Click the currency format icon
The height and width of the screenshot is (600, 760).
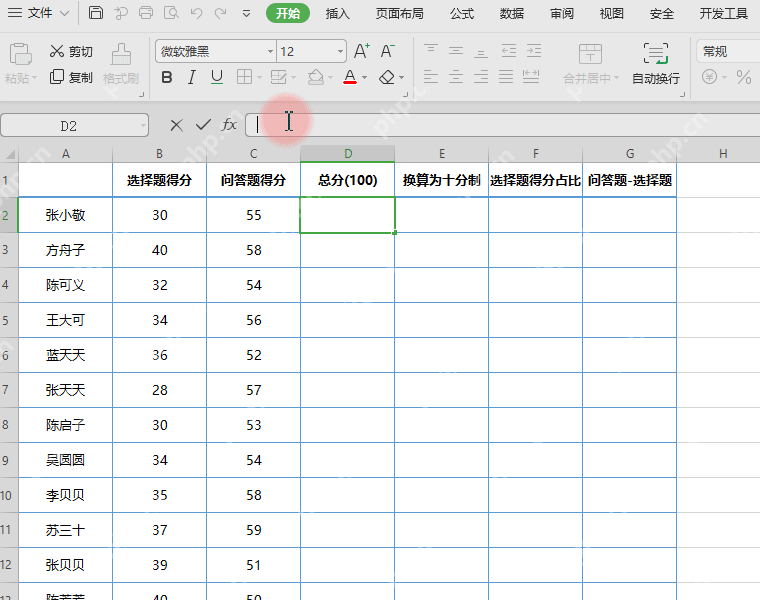pyautogui.click(x=710, y=77)
